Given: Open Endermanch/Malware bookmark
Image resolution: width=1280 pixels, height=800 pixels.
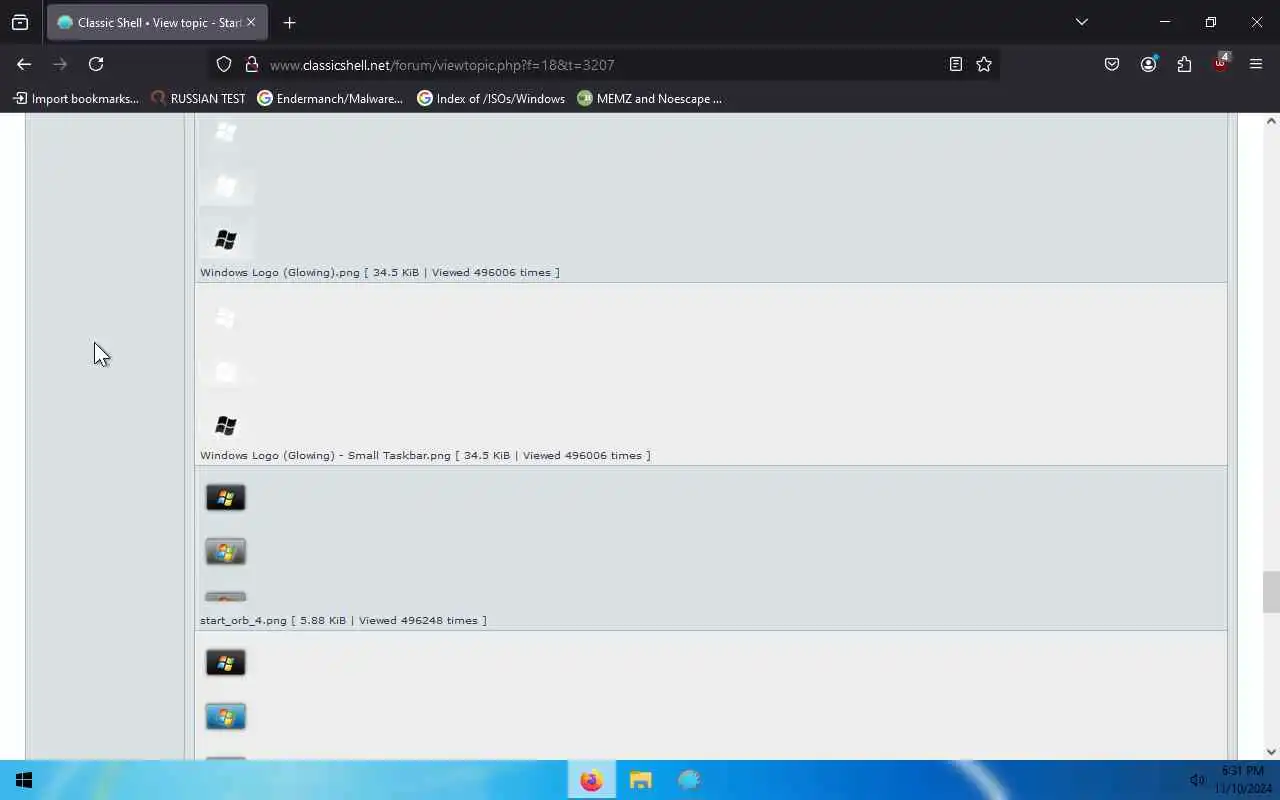Looking at the screenshot, I should (330, 98).
